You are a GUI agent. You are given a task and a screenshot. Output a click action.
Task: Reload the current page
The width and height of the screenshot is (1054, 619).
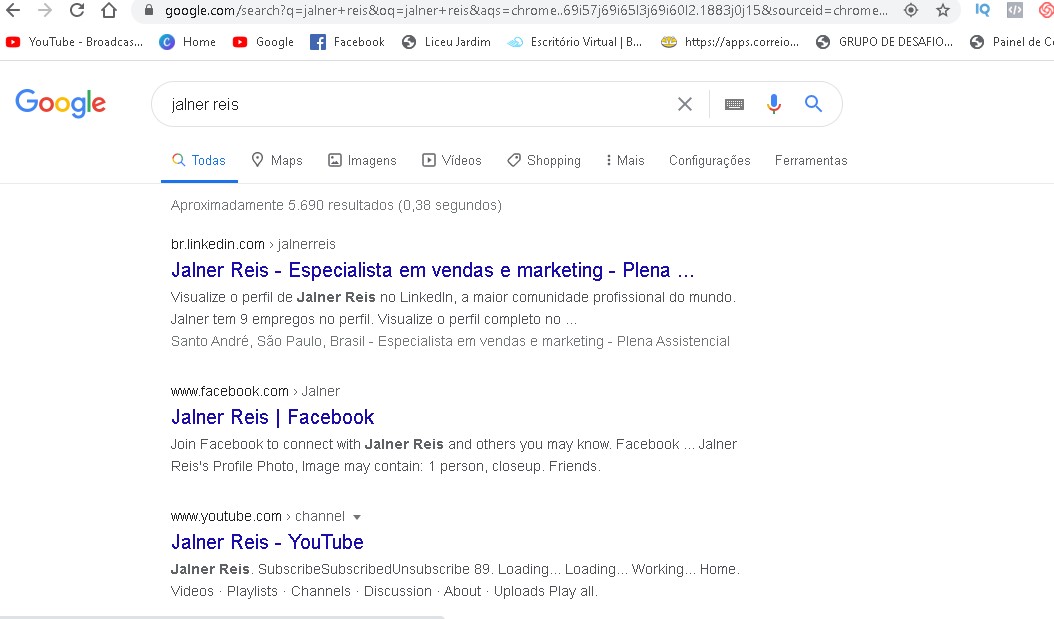click(x=77, y=10)
